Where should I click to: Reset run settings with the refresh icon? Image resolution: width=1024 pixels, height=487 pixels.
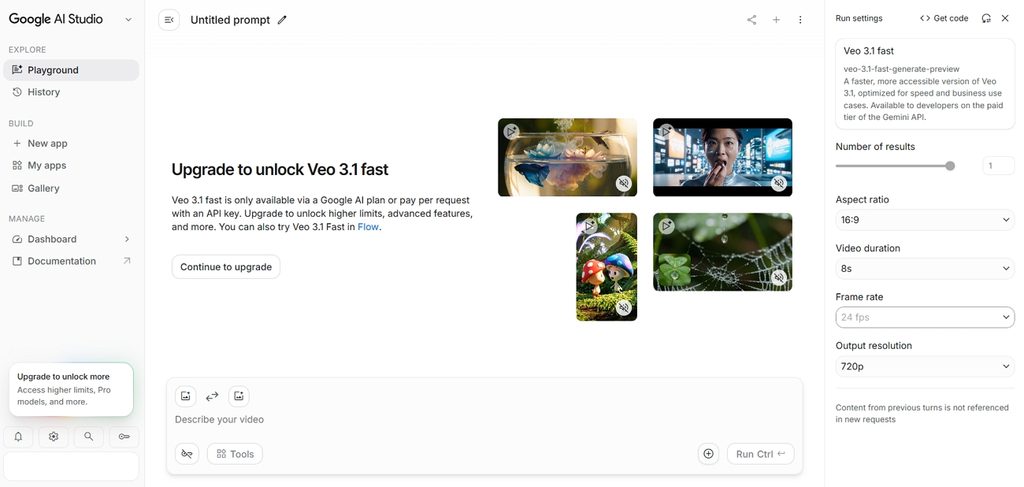(986, 18)
